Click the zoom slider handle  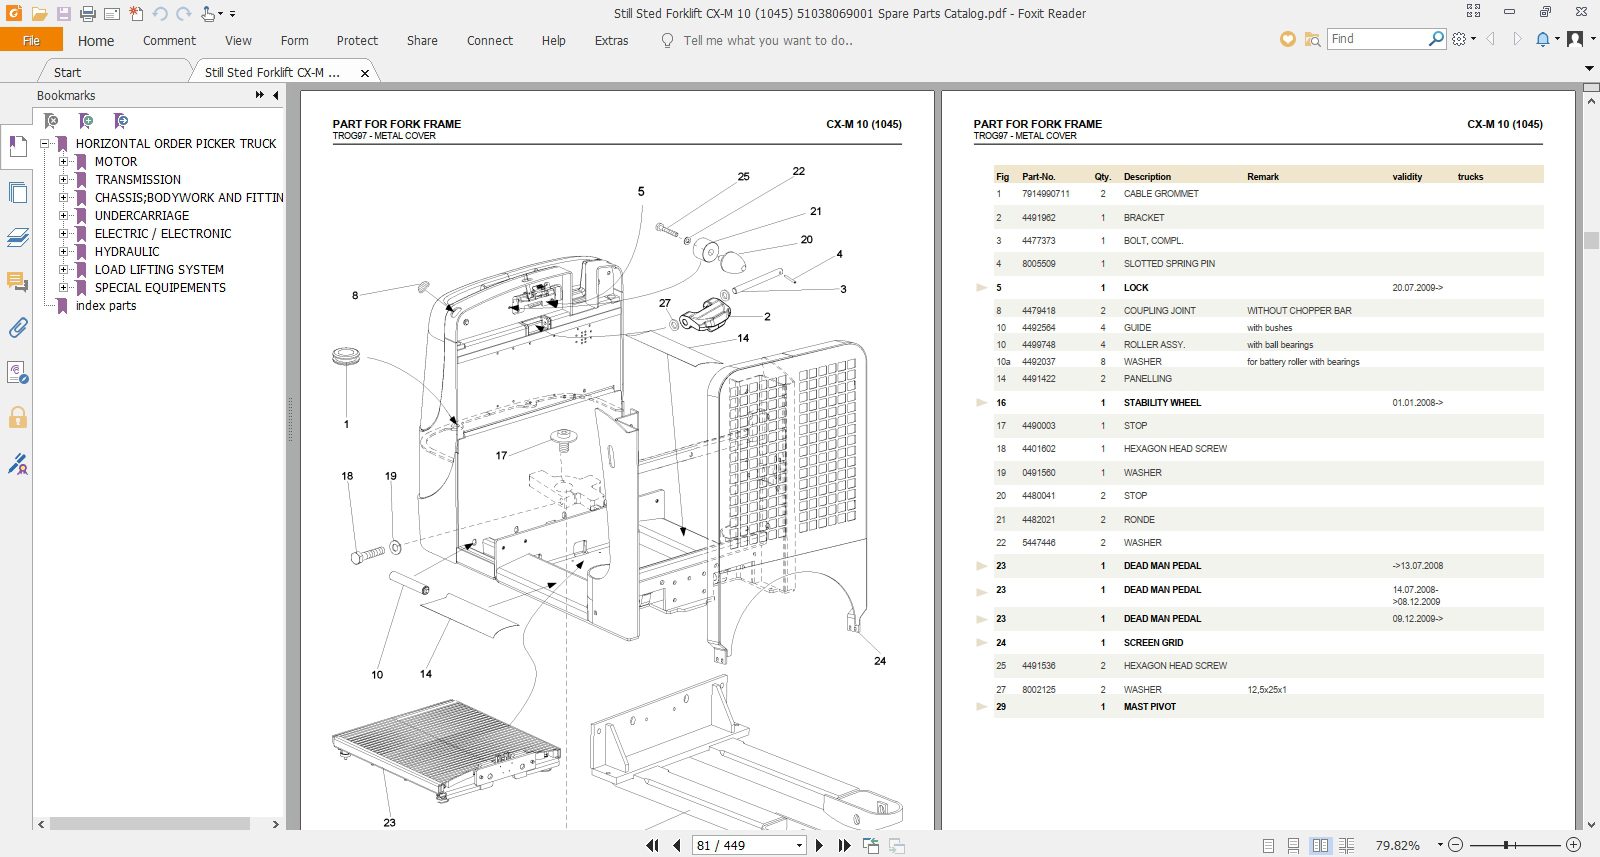click(1506, 845)
